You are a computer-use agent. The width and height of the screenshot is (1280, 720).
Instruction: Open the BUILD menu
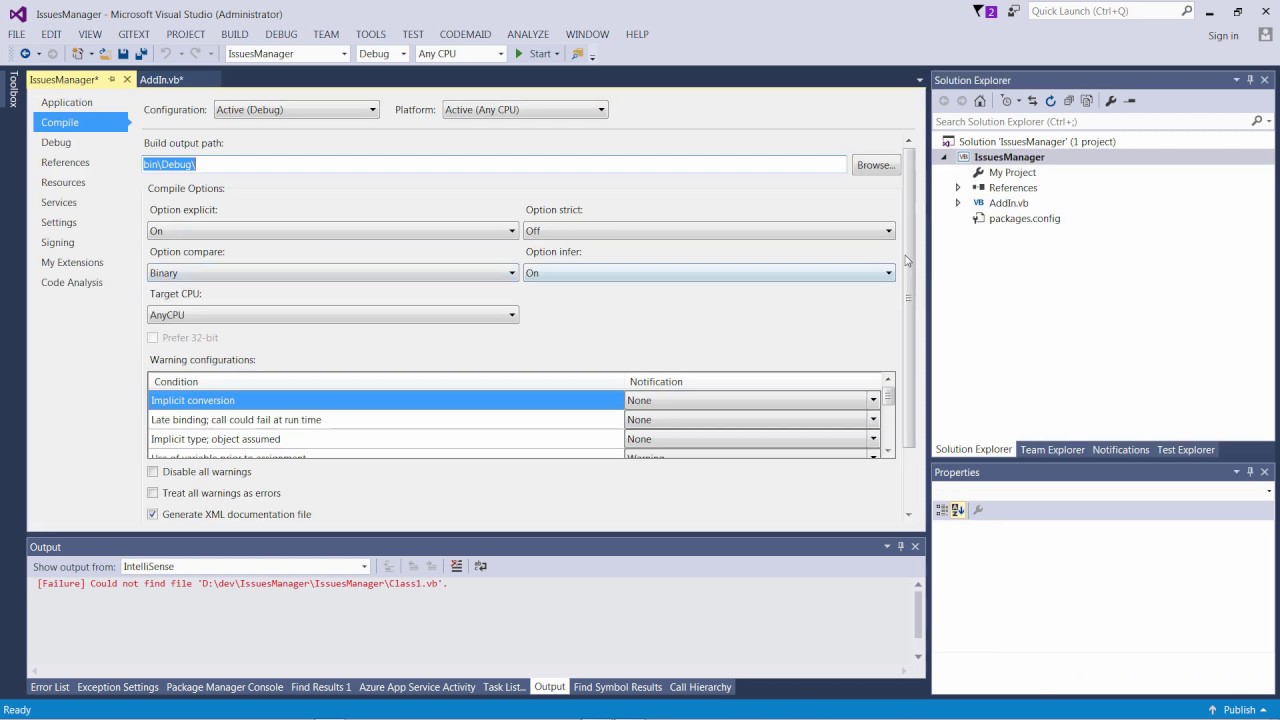click(x=235, y=34)
